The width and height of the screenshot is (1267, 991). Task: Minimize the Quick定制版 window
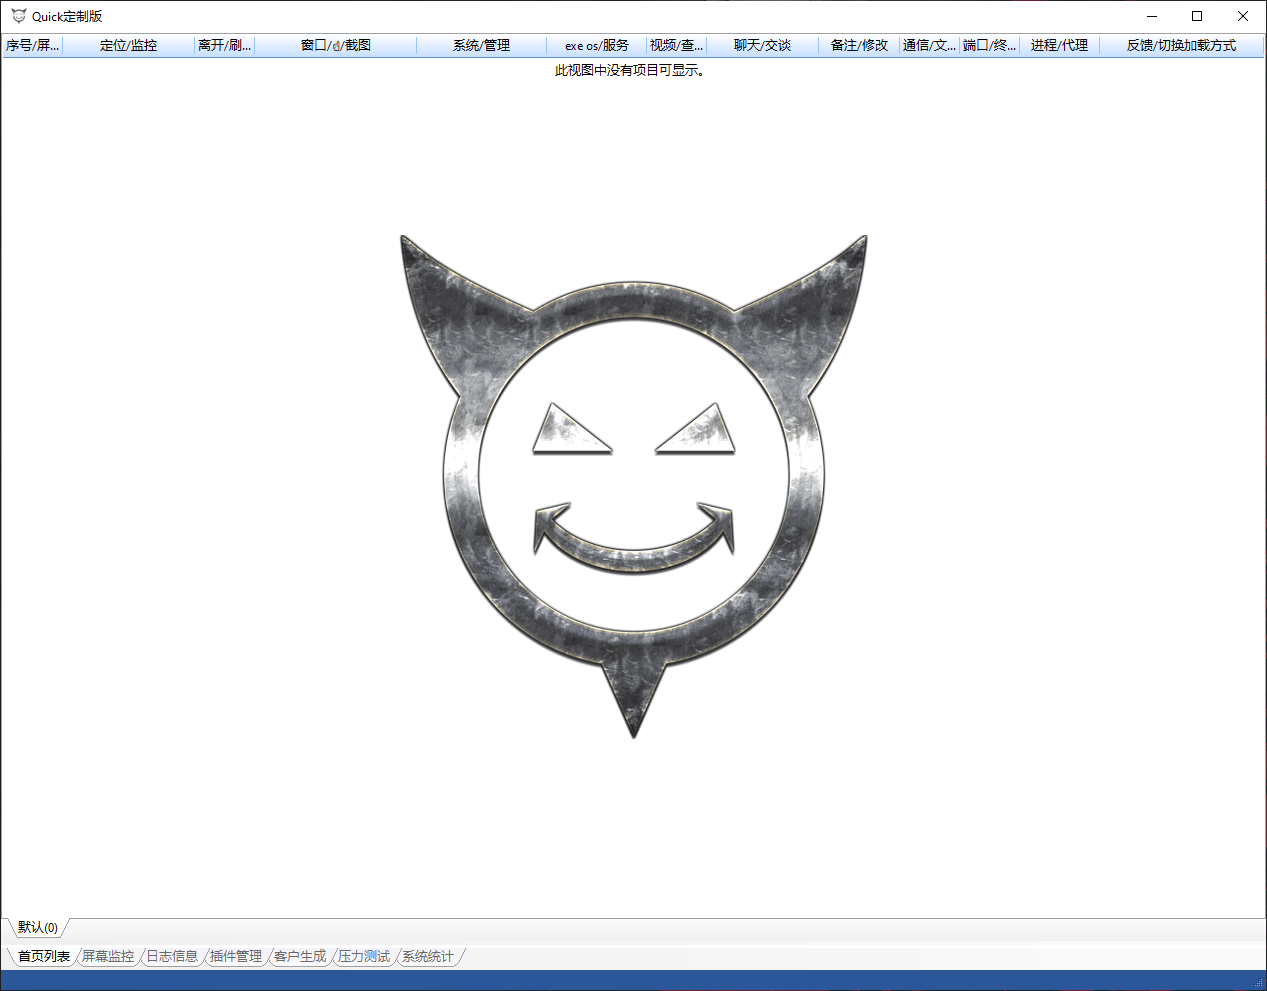(x=1152, y=16)
